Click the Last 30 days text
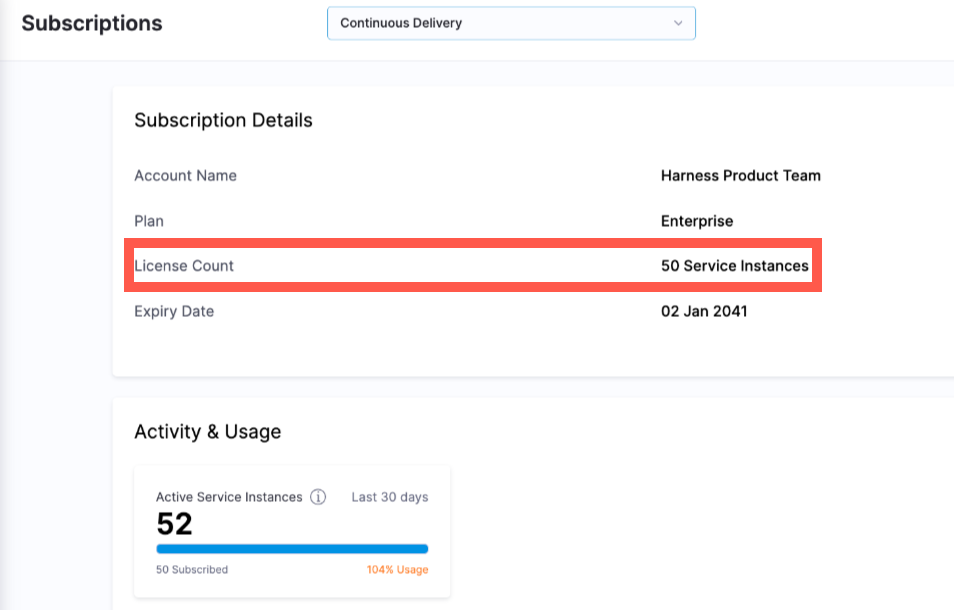The width and height of the screenshot is (954, 610). click(x=389, y=497)
